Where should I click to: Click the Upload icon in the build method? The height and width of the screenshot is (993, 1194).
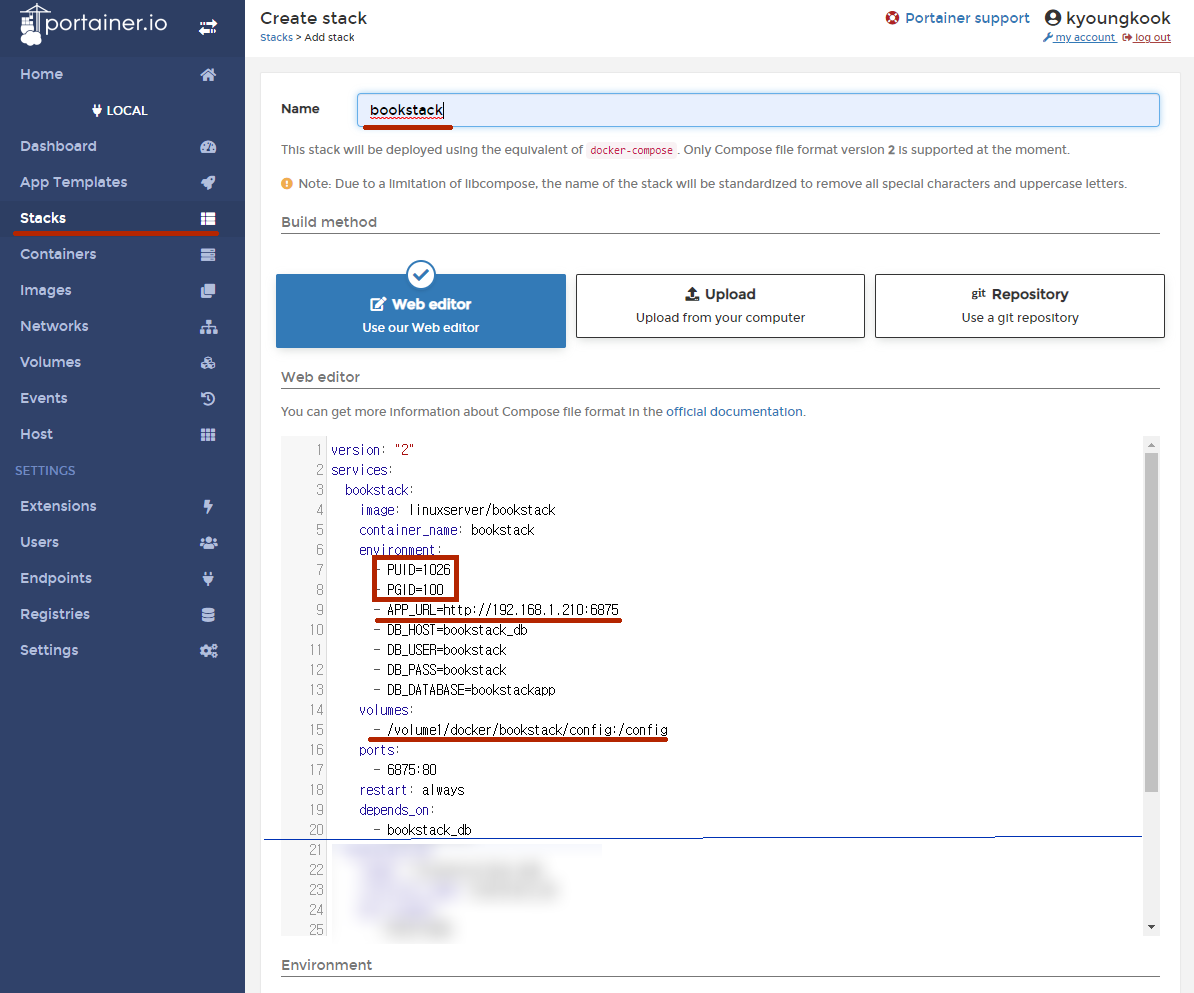click(692, 294)
